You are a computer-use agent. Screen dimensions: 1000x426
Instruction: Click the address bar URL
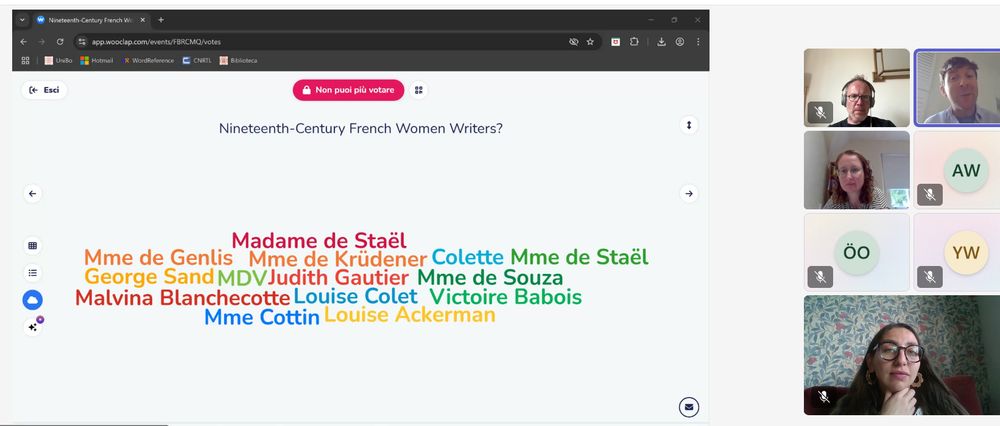click(x=156, y=41)
